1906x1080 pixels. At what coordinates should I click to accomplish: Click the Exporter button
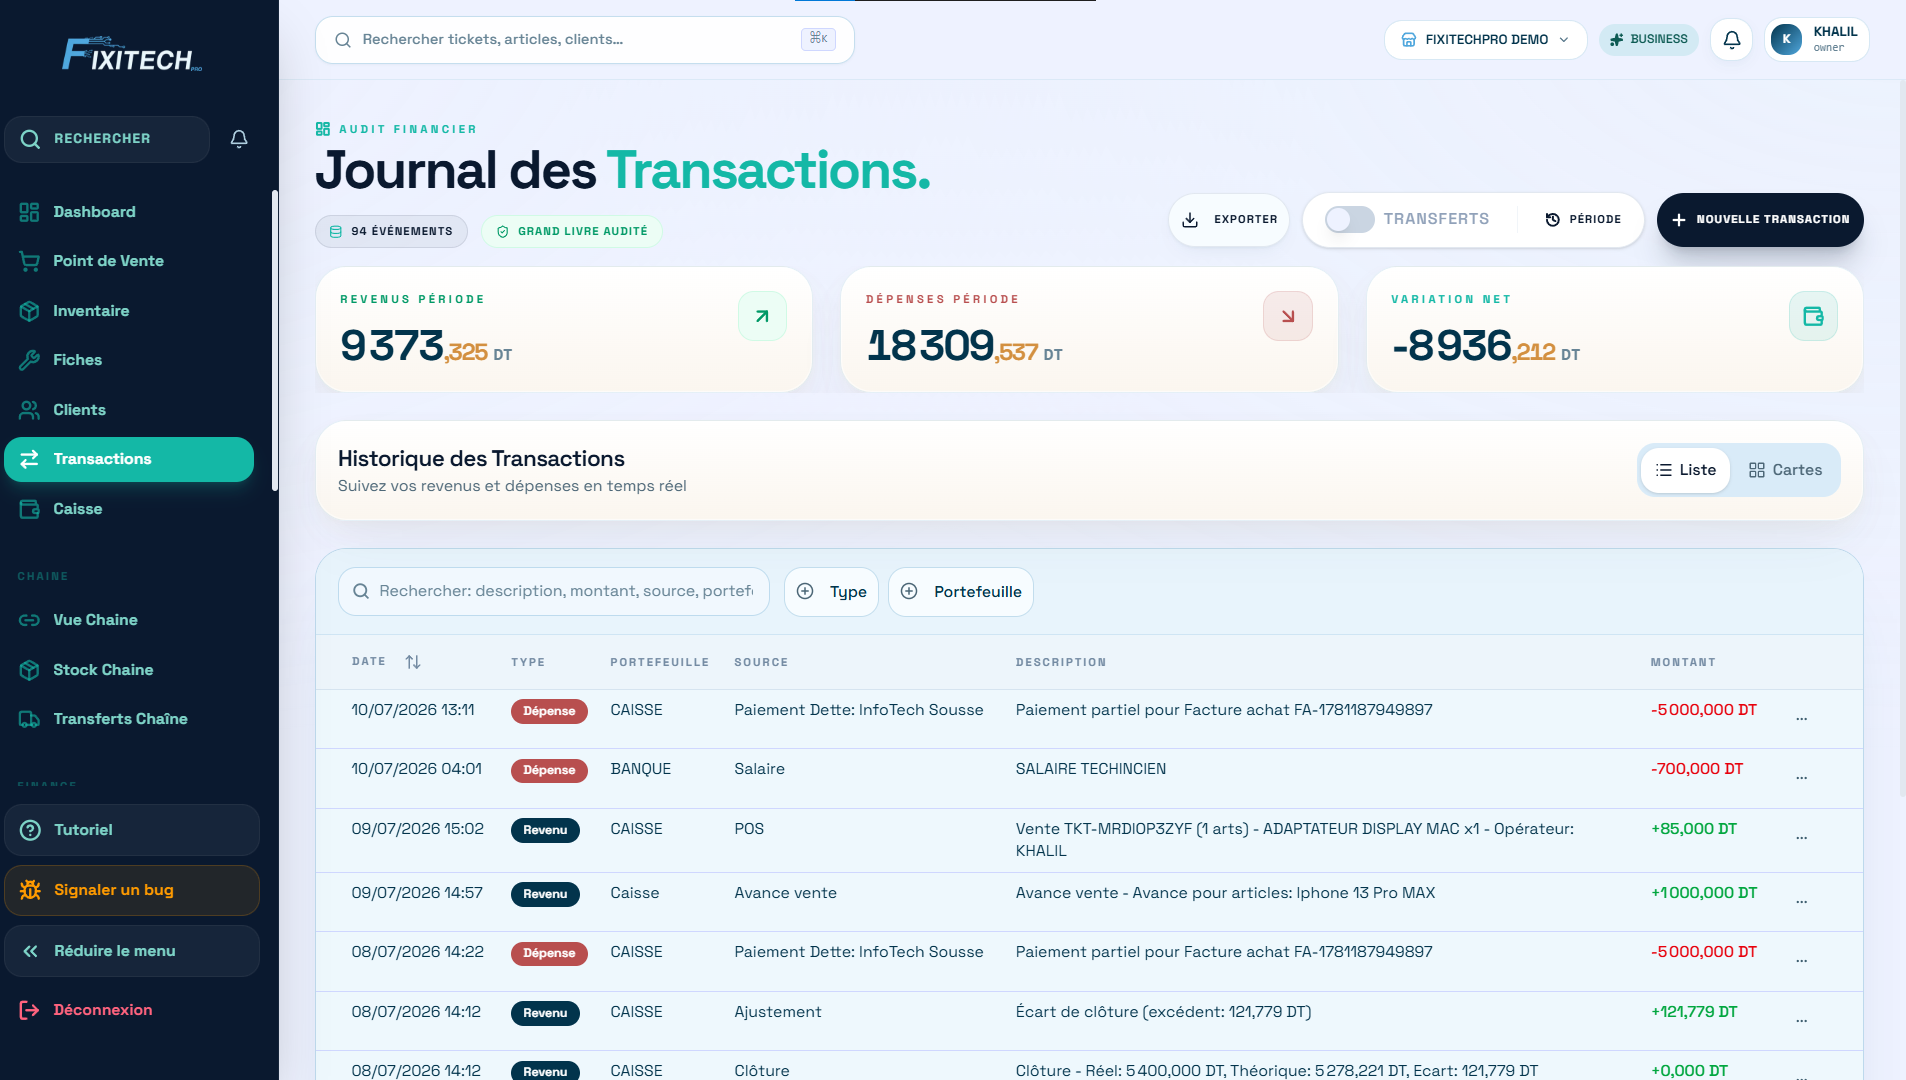(1229, 219)
